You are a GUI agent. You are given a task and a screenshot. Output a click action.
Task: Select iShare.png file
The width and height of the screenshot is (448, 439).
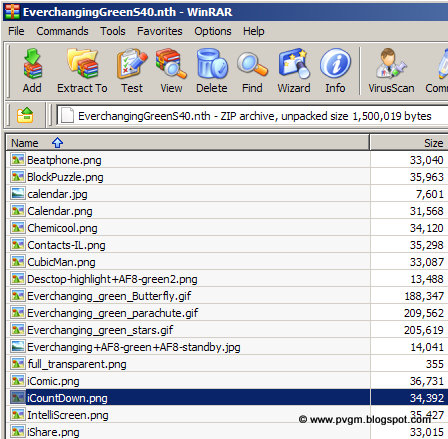pyautogui.click(x=53, y=432)
